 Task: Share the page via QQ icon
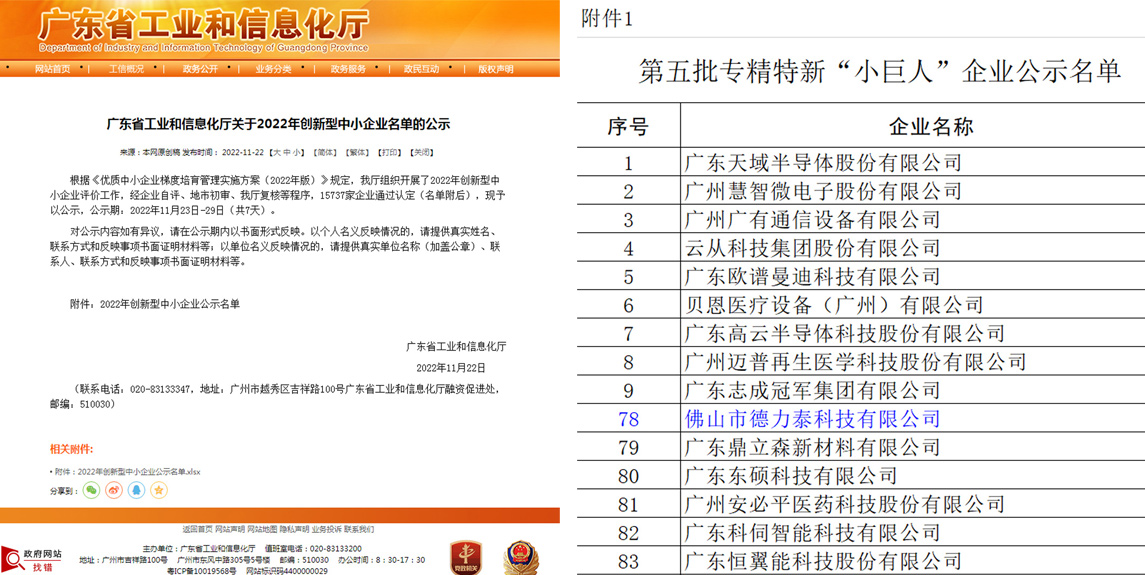136,490
